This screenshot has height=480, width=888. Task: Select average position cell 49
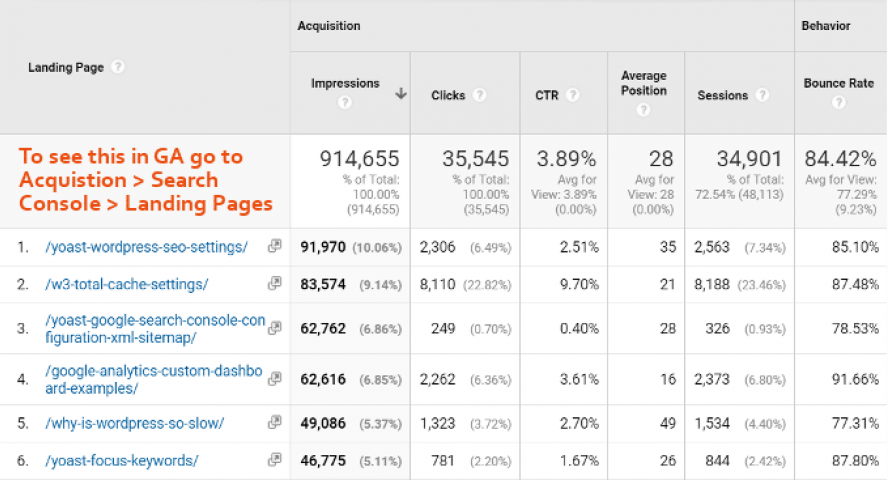pos(668,423)
